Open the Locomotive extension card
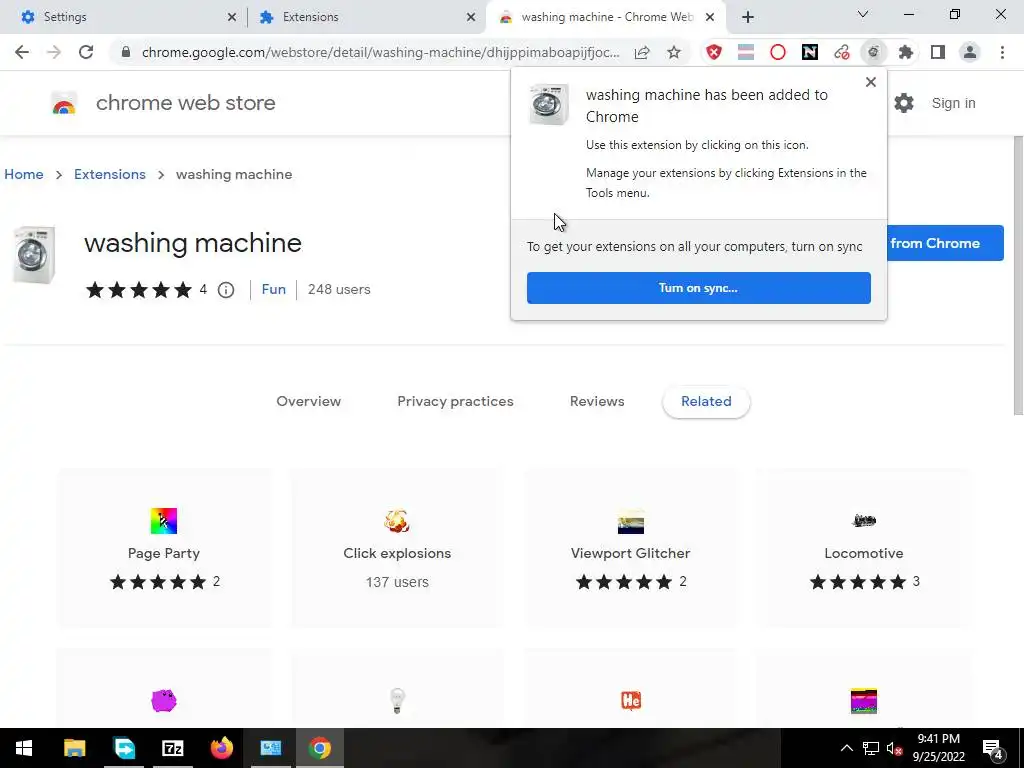1024x768 pixels. click(864, 548)
